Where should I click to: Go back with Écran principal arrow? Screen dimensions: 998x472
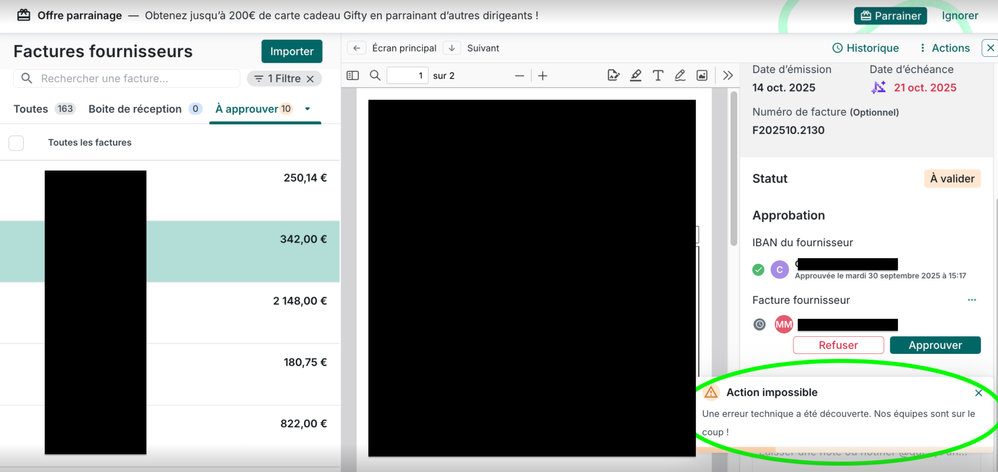click(356, 48)
